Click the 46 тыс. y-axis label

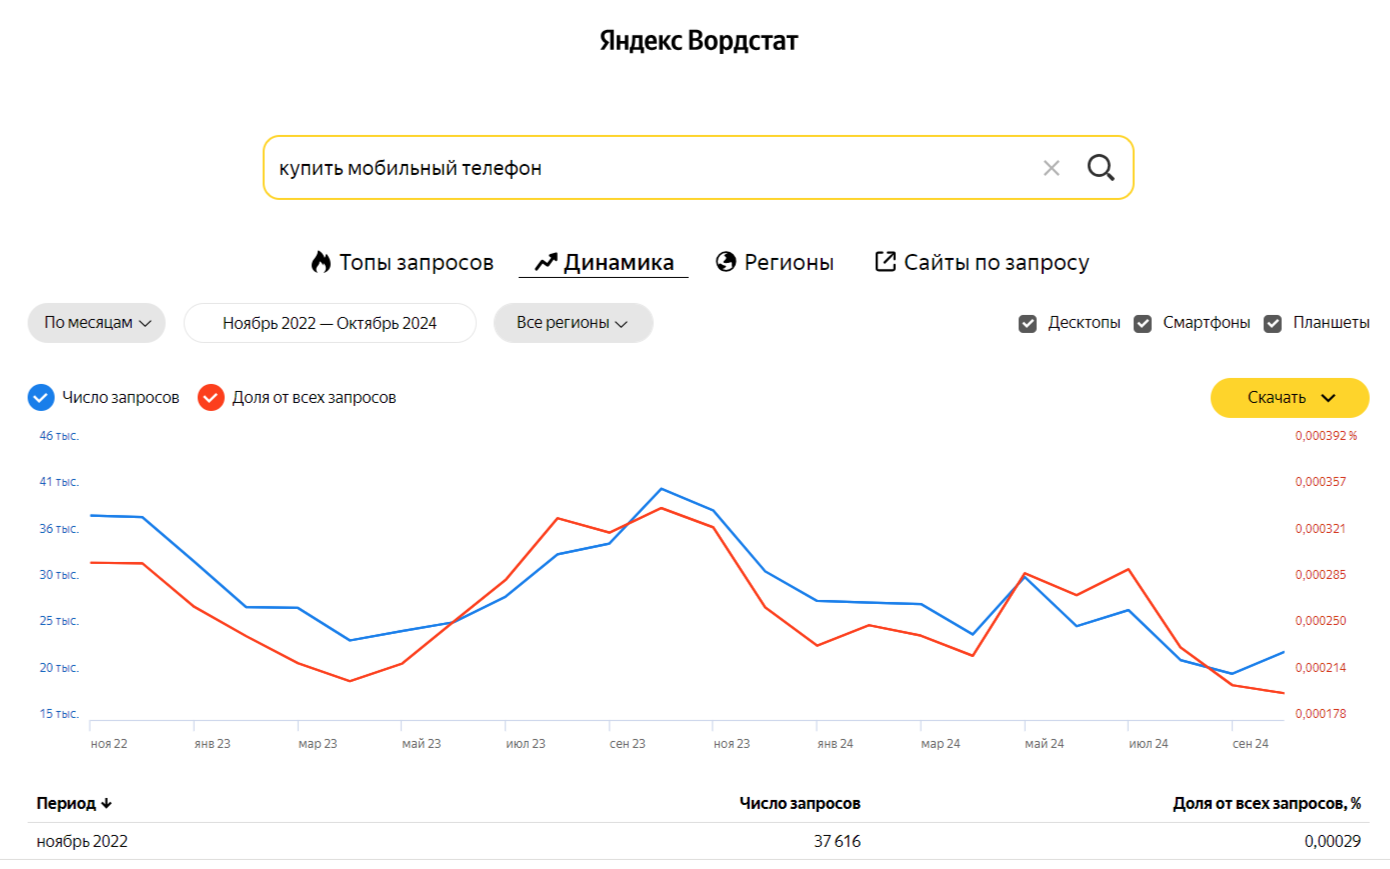[59, 436]
